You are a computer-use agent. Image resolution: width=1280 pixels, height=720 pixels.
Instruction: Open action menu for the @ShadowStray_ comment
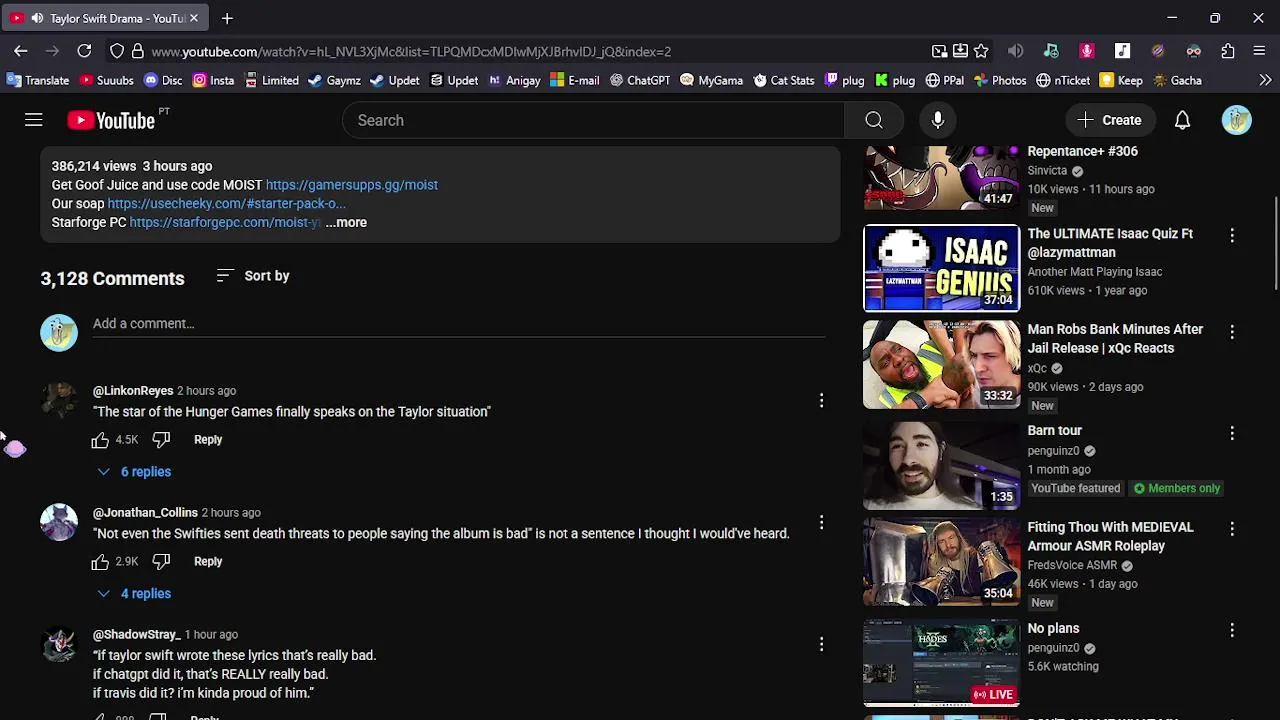(821, 644)
